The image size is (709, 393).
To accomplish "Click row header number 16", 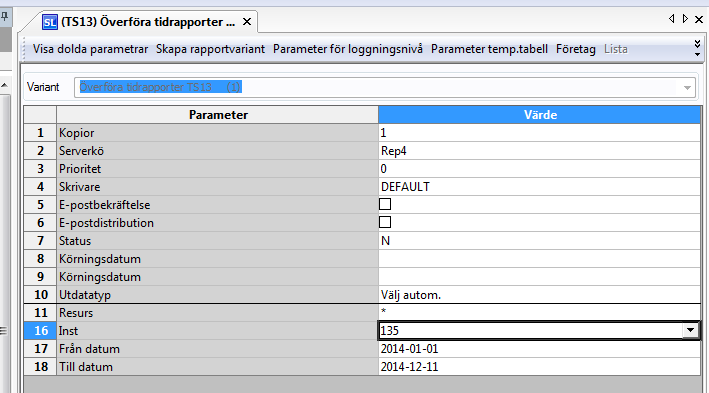I will [40, 331].
